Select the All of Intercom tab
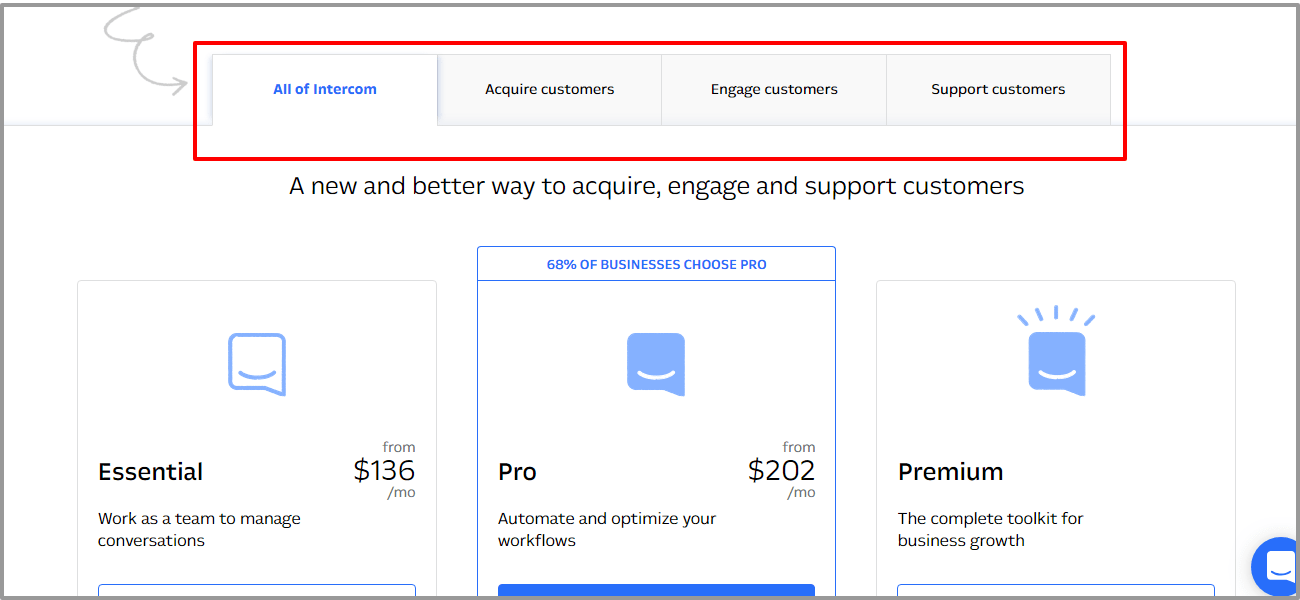Viewport: 1300px width, 600px height. click(325, 89)
